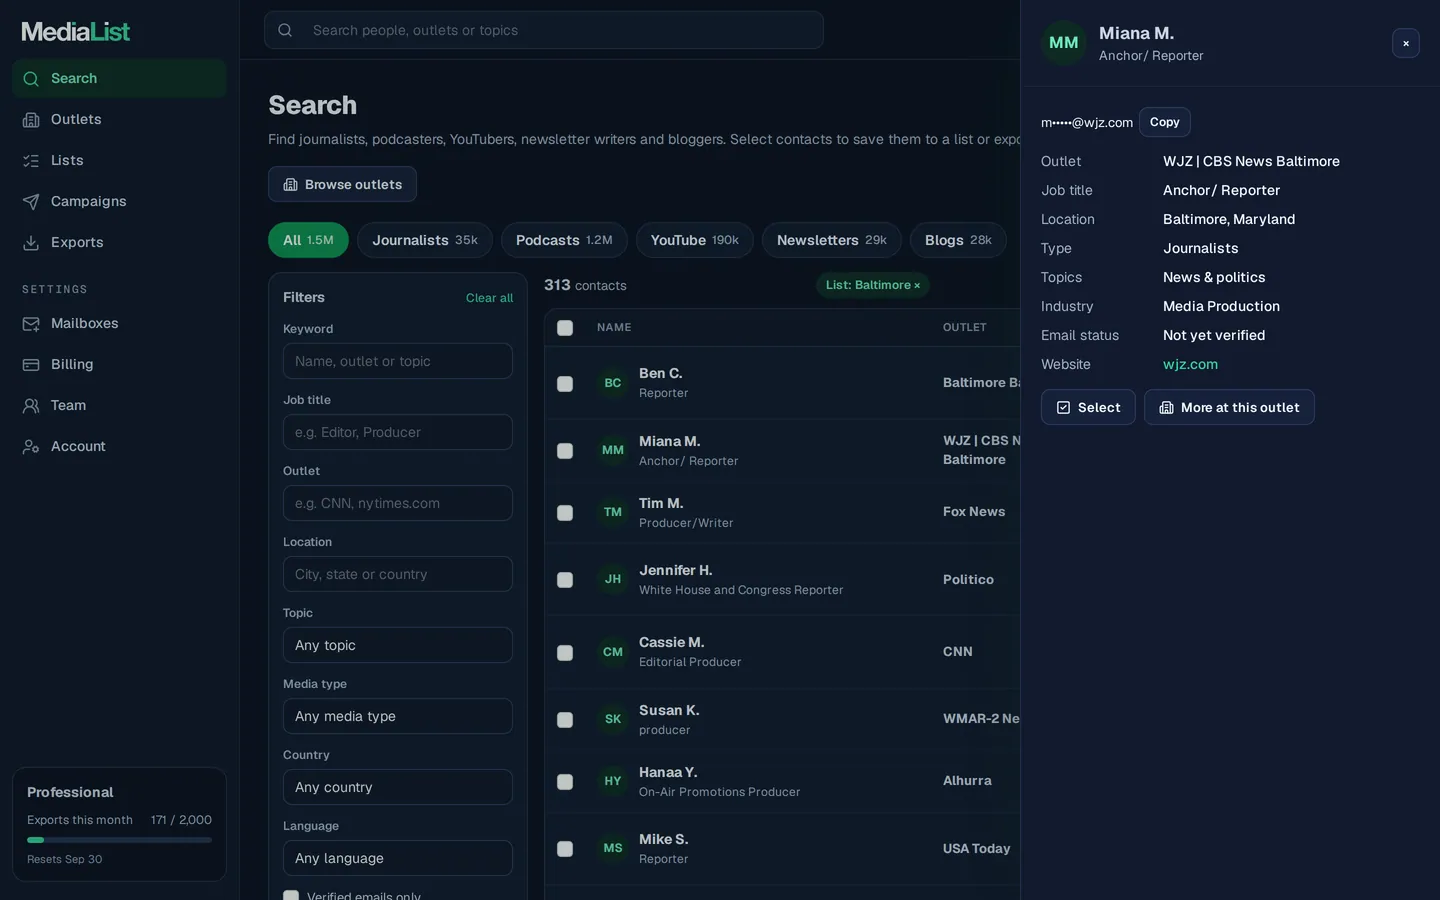Copy Miana M.'s email address
The width and height of the screenshot is (1440, 900).
tap(1164, 122)
